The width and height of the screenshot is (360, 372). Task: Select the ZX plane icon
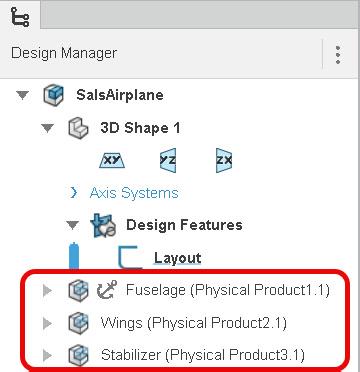224,160
